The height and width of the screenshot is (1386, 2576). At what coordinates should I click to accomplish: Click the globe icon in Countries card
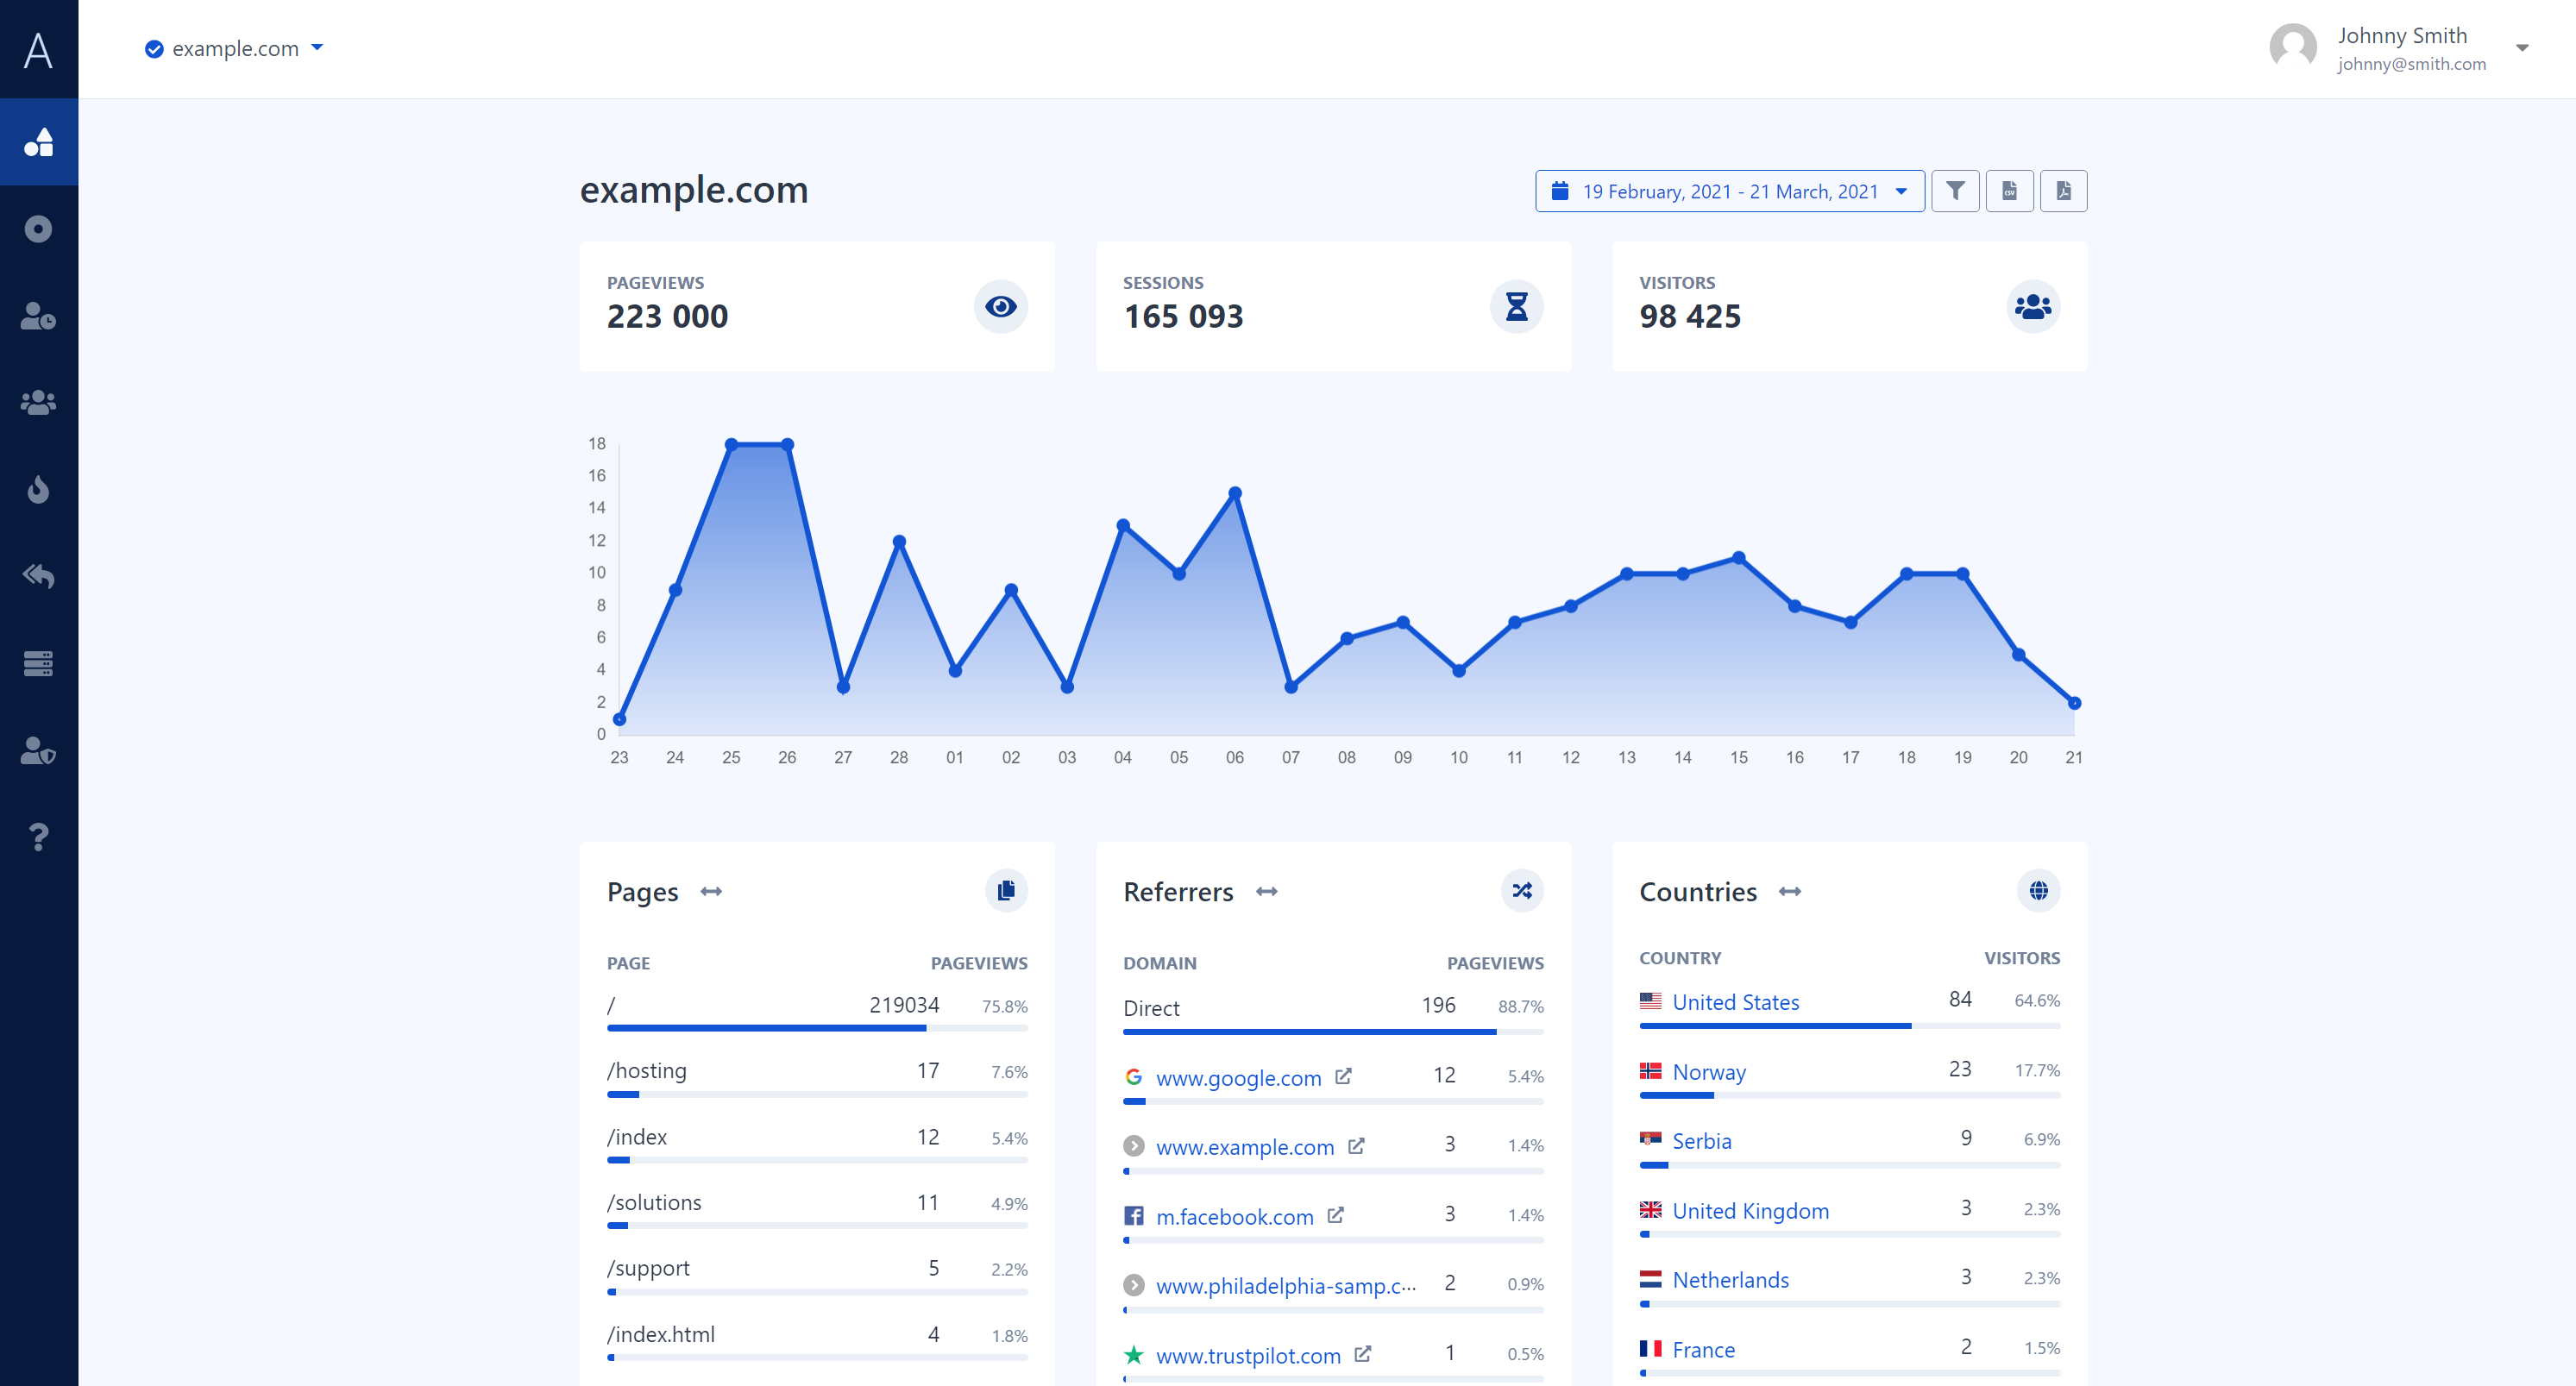(2038, 890)
